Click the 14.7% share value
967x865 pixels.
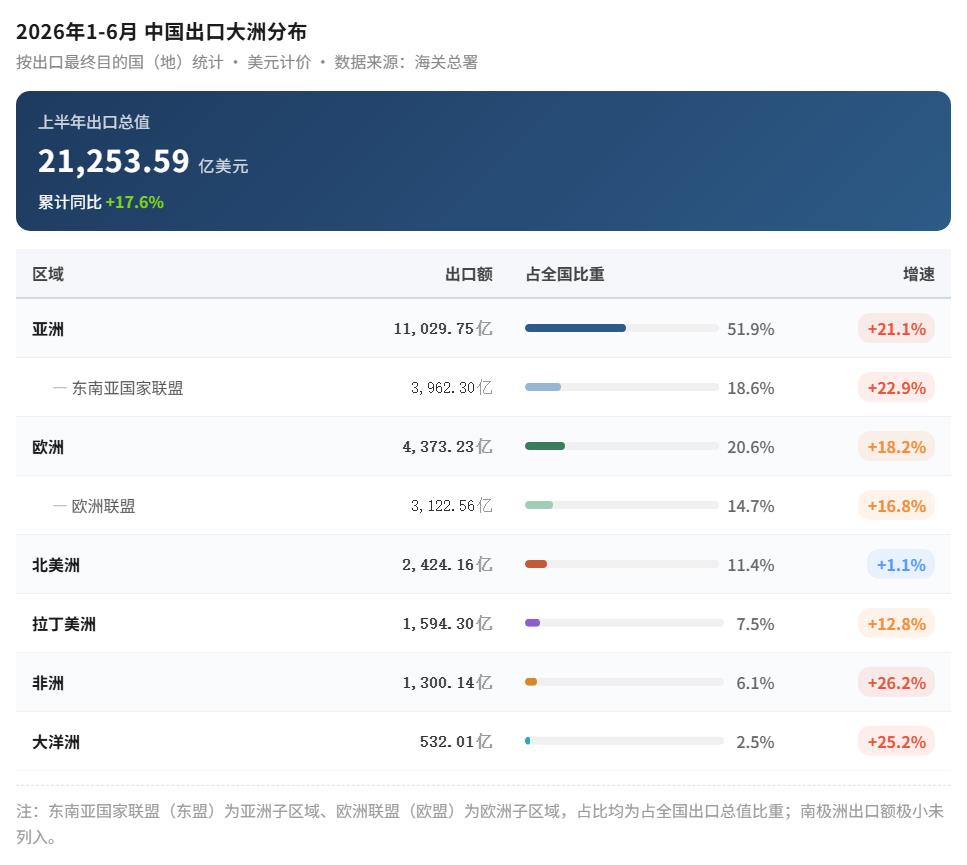tap(751, 506)
